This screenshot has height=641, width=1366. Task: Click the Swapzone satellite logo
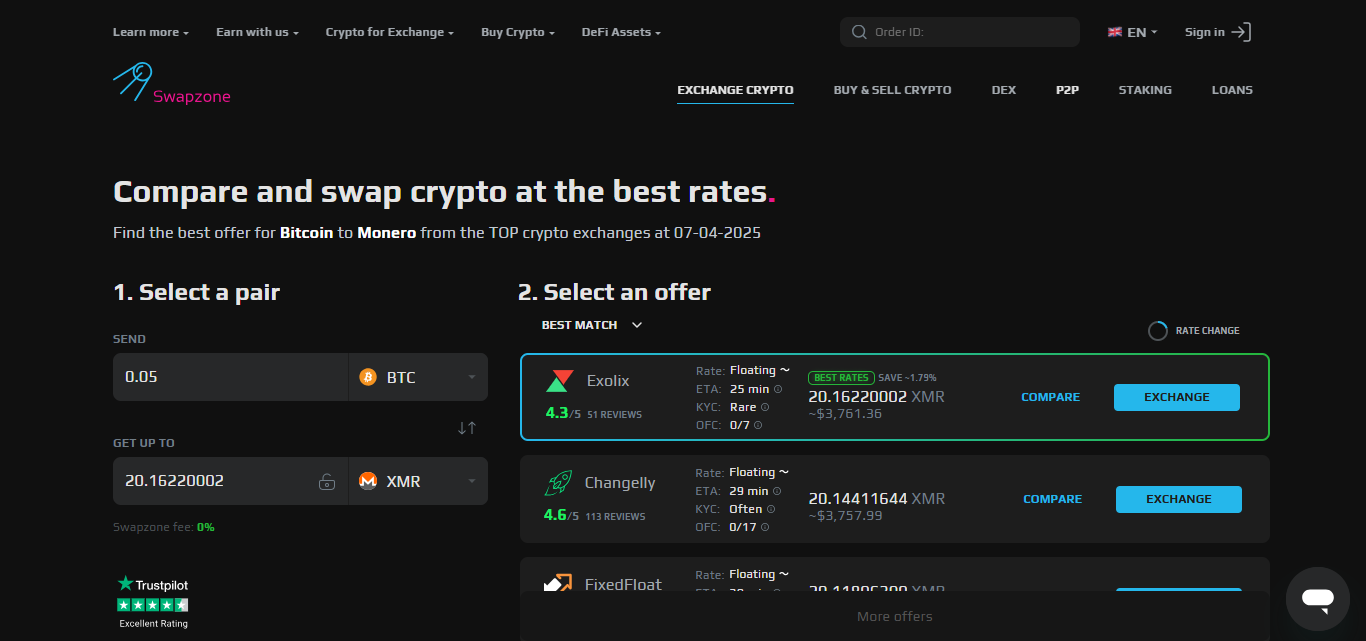(132, 81)
